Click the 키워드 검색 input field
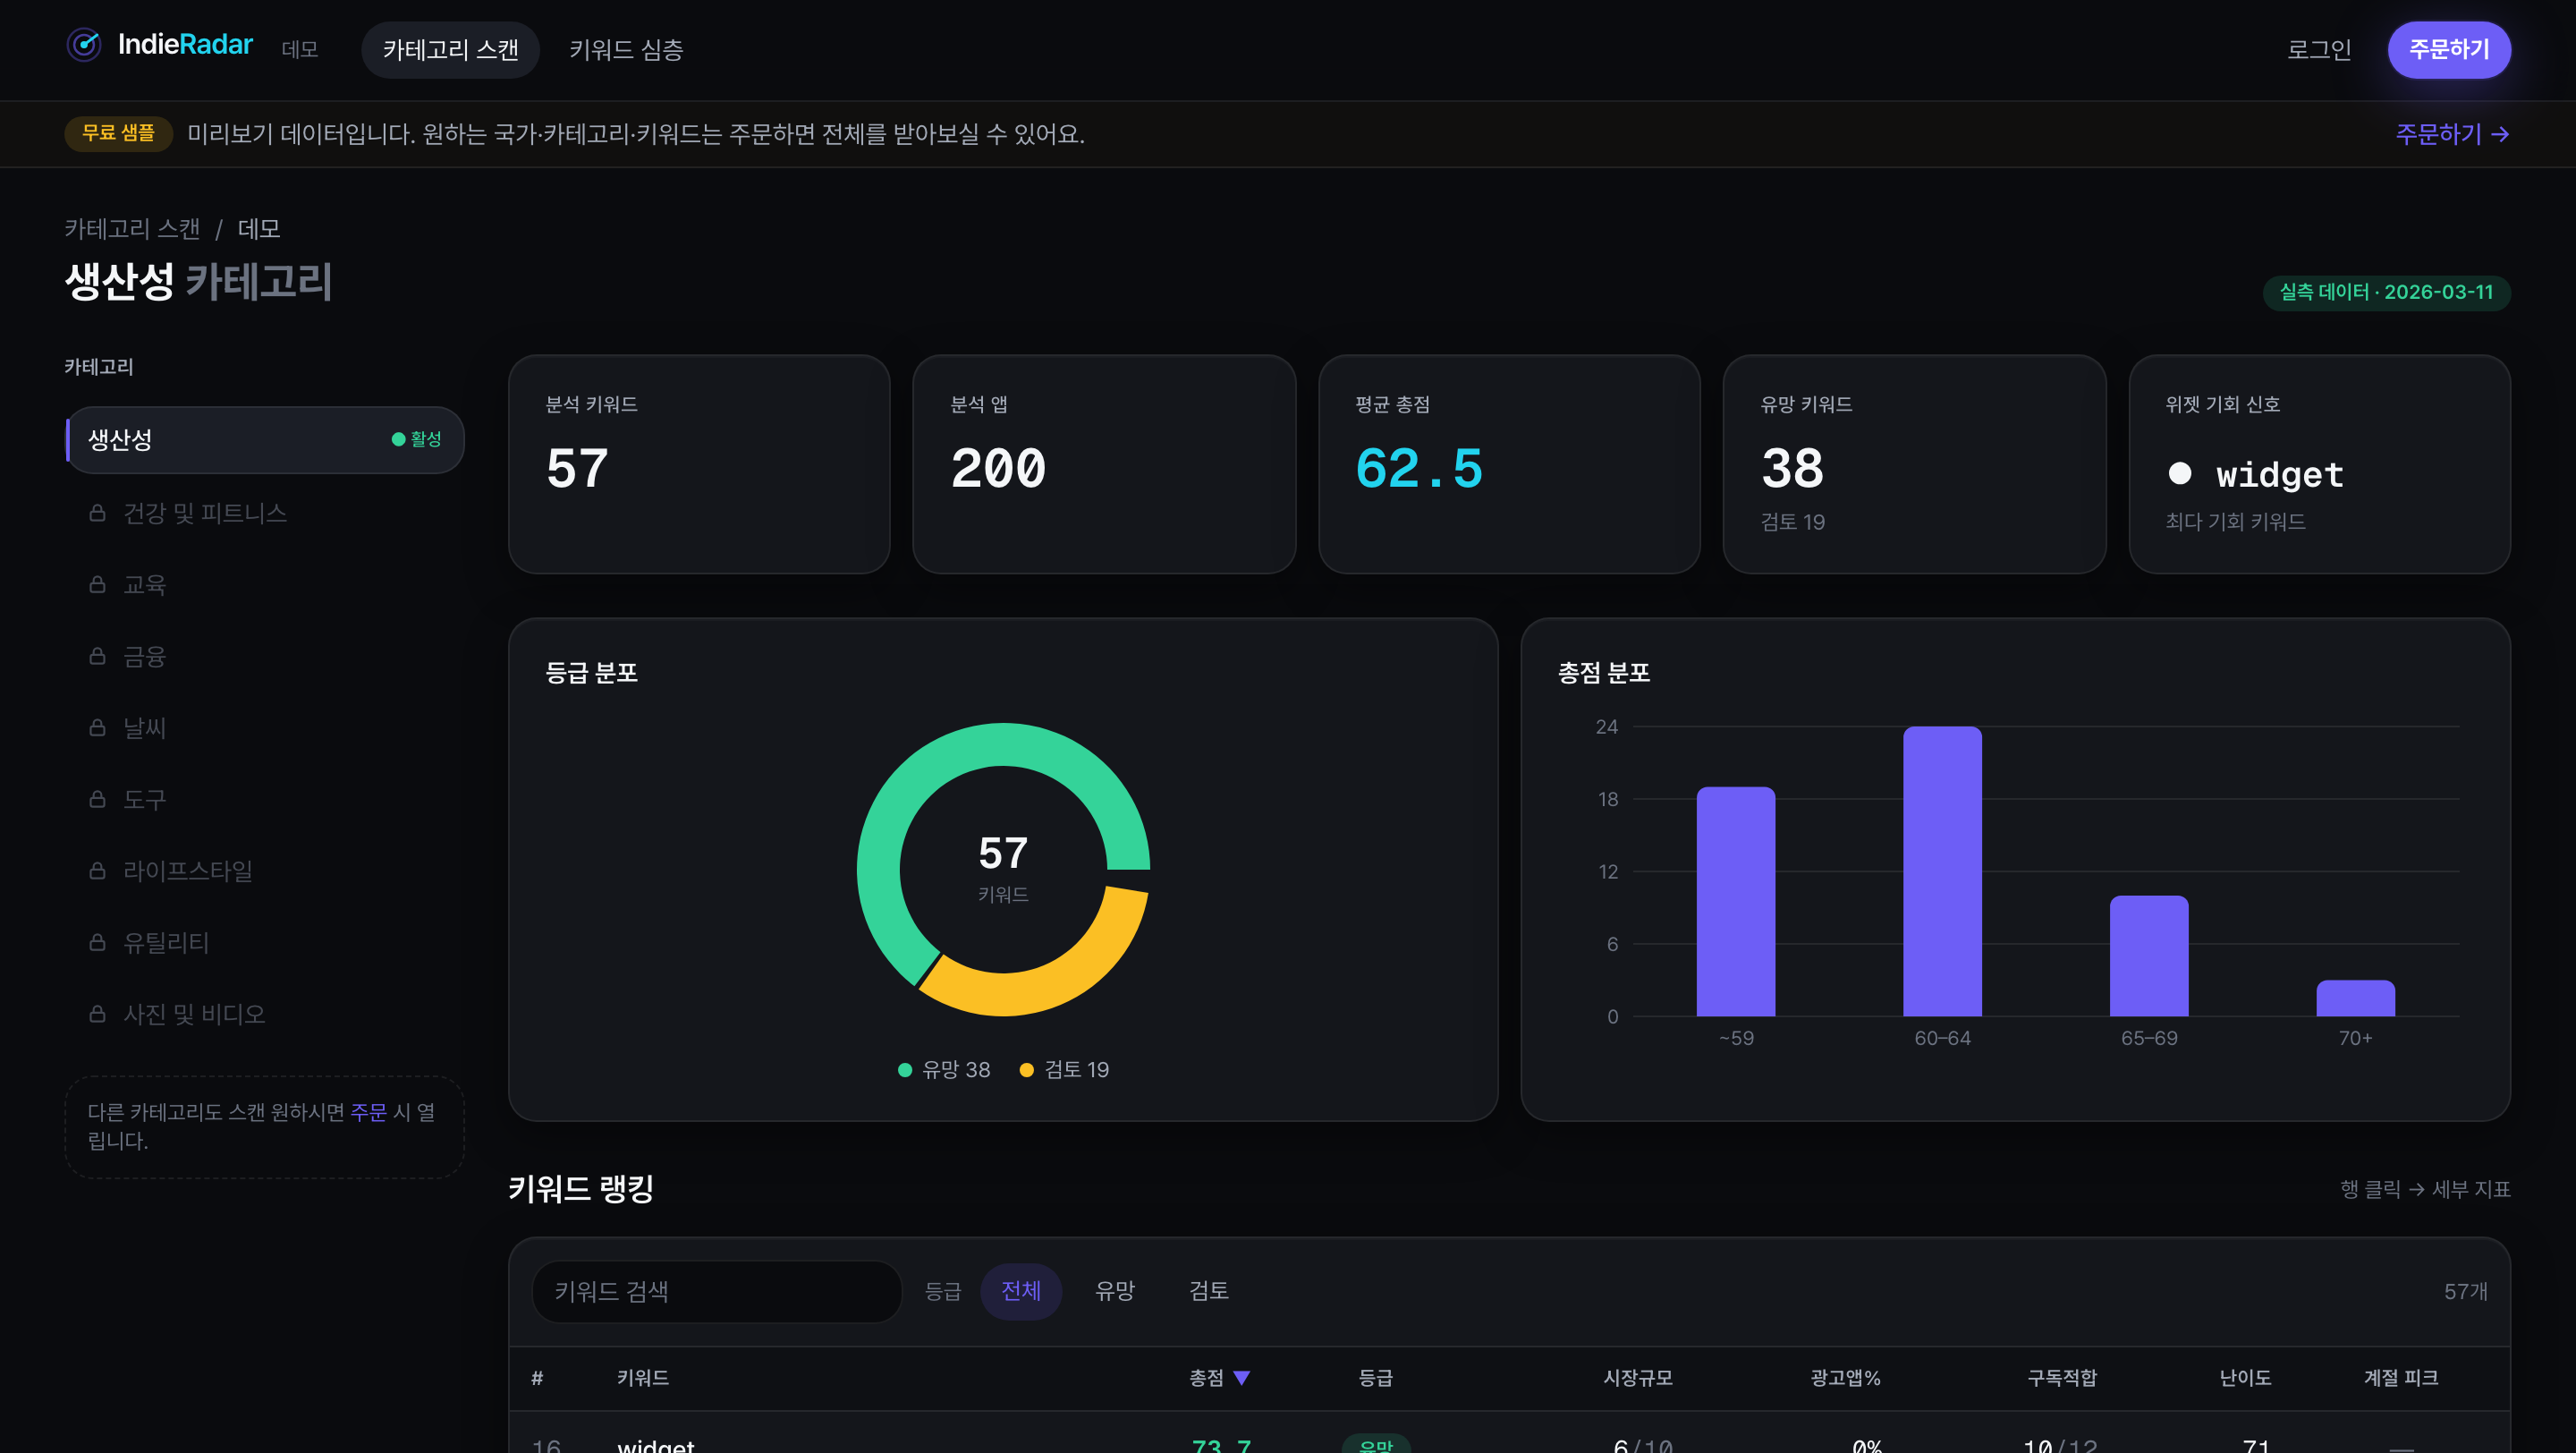Screen dimensions: 2576x1453 tap(717, 1291)
